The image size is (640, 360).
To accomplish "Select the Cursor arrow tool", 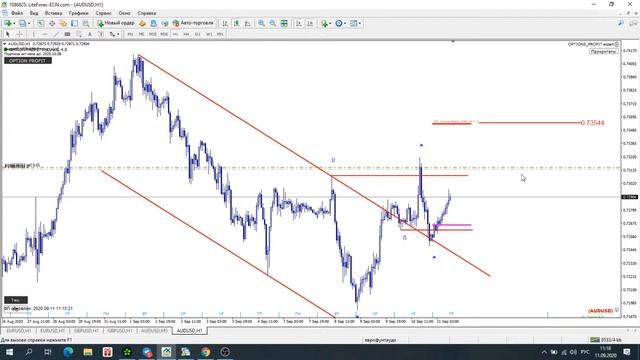I will [x=8, y=34].
